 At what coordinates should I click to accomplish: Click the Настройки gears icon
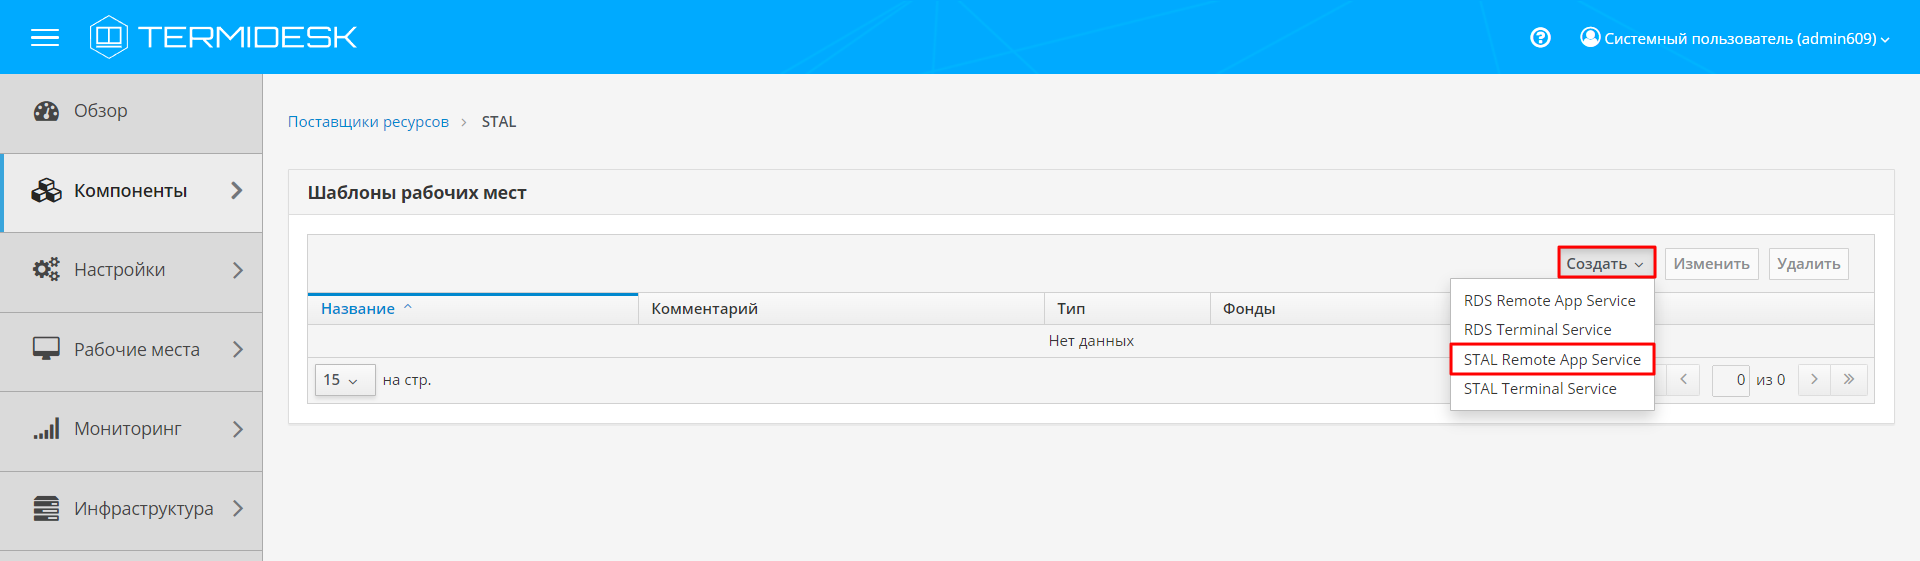[x=46, y=269]
